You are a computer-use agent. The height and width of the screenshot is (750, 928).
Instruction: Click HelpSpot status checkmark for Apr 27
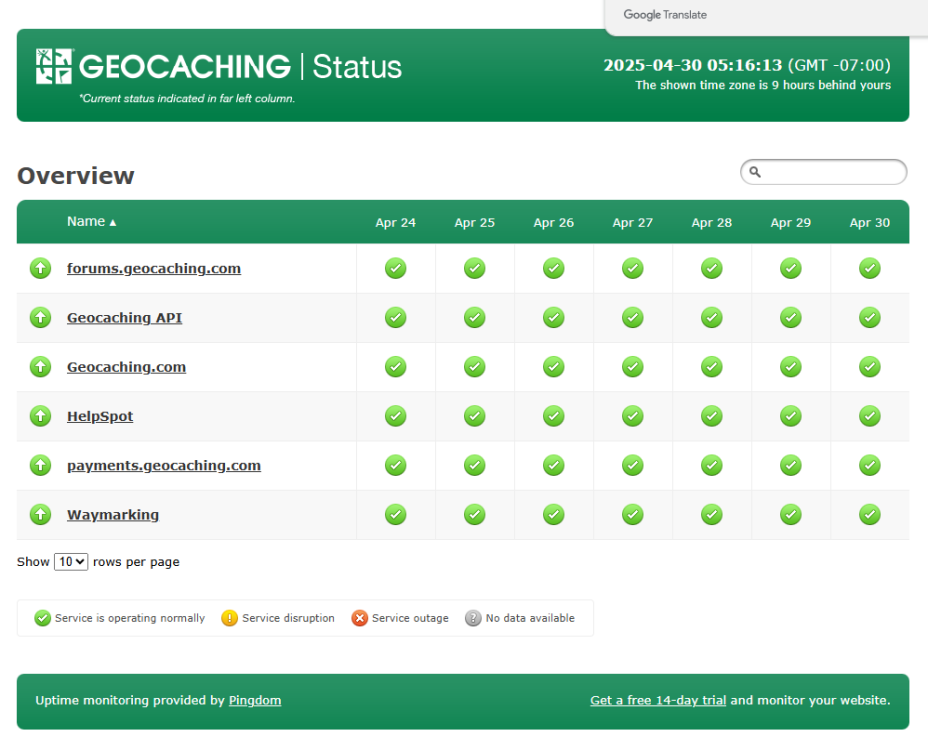click(632, 416)
